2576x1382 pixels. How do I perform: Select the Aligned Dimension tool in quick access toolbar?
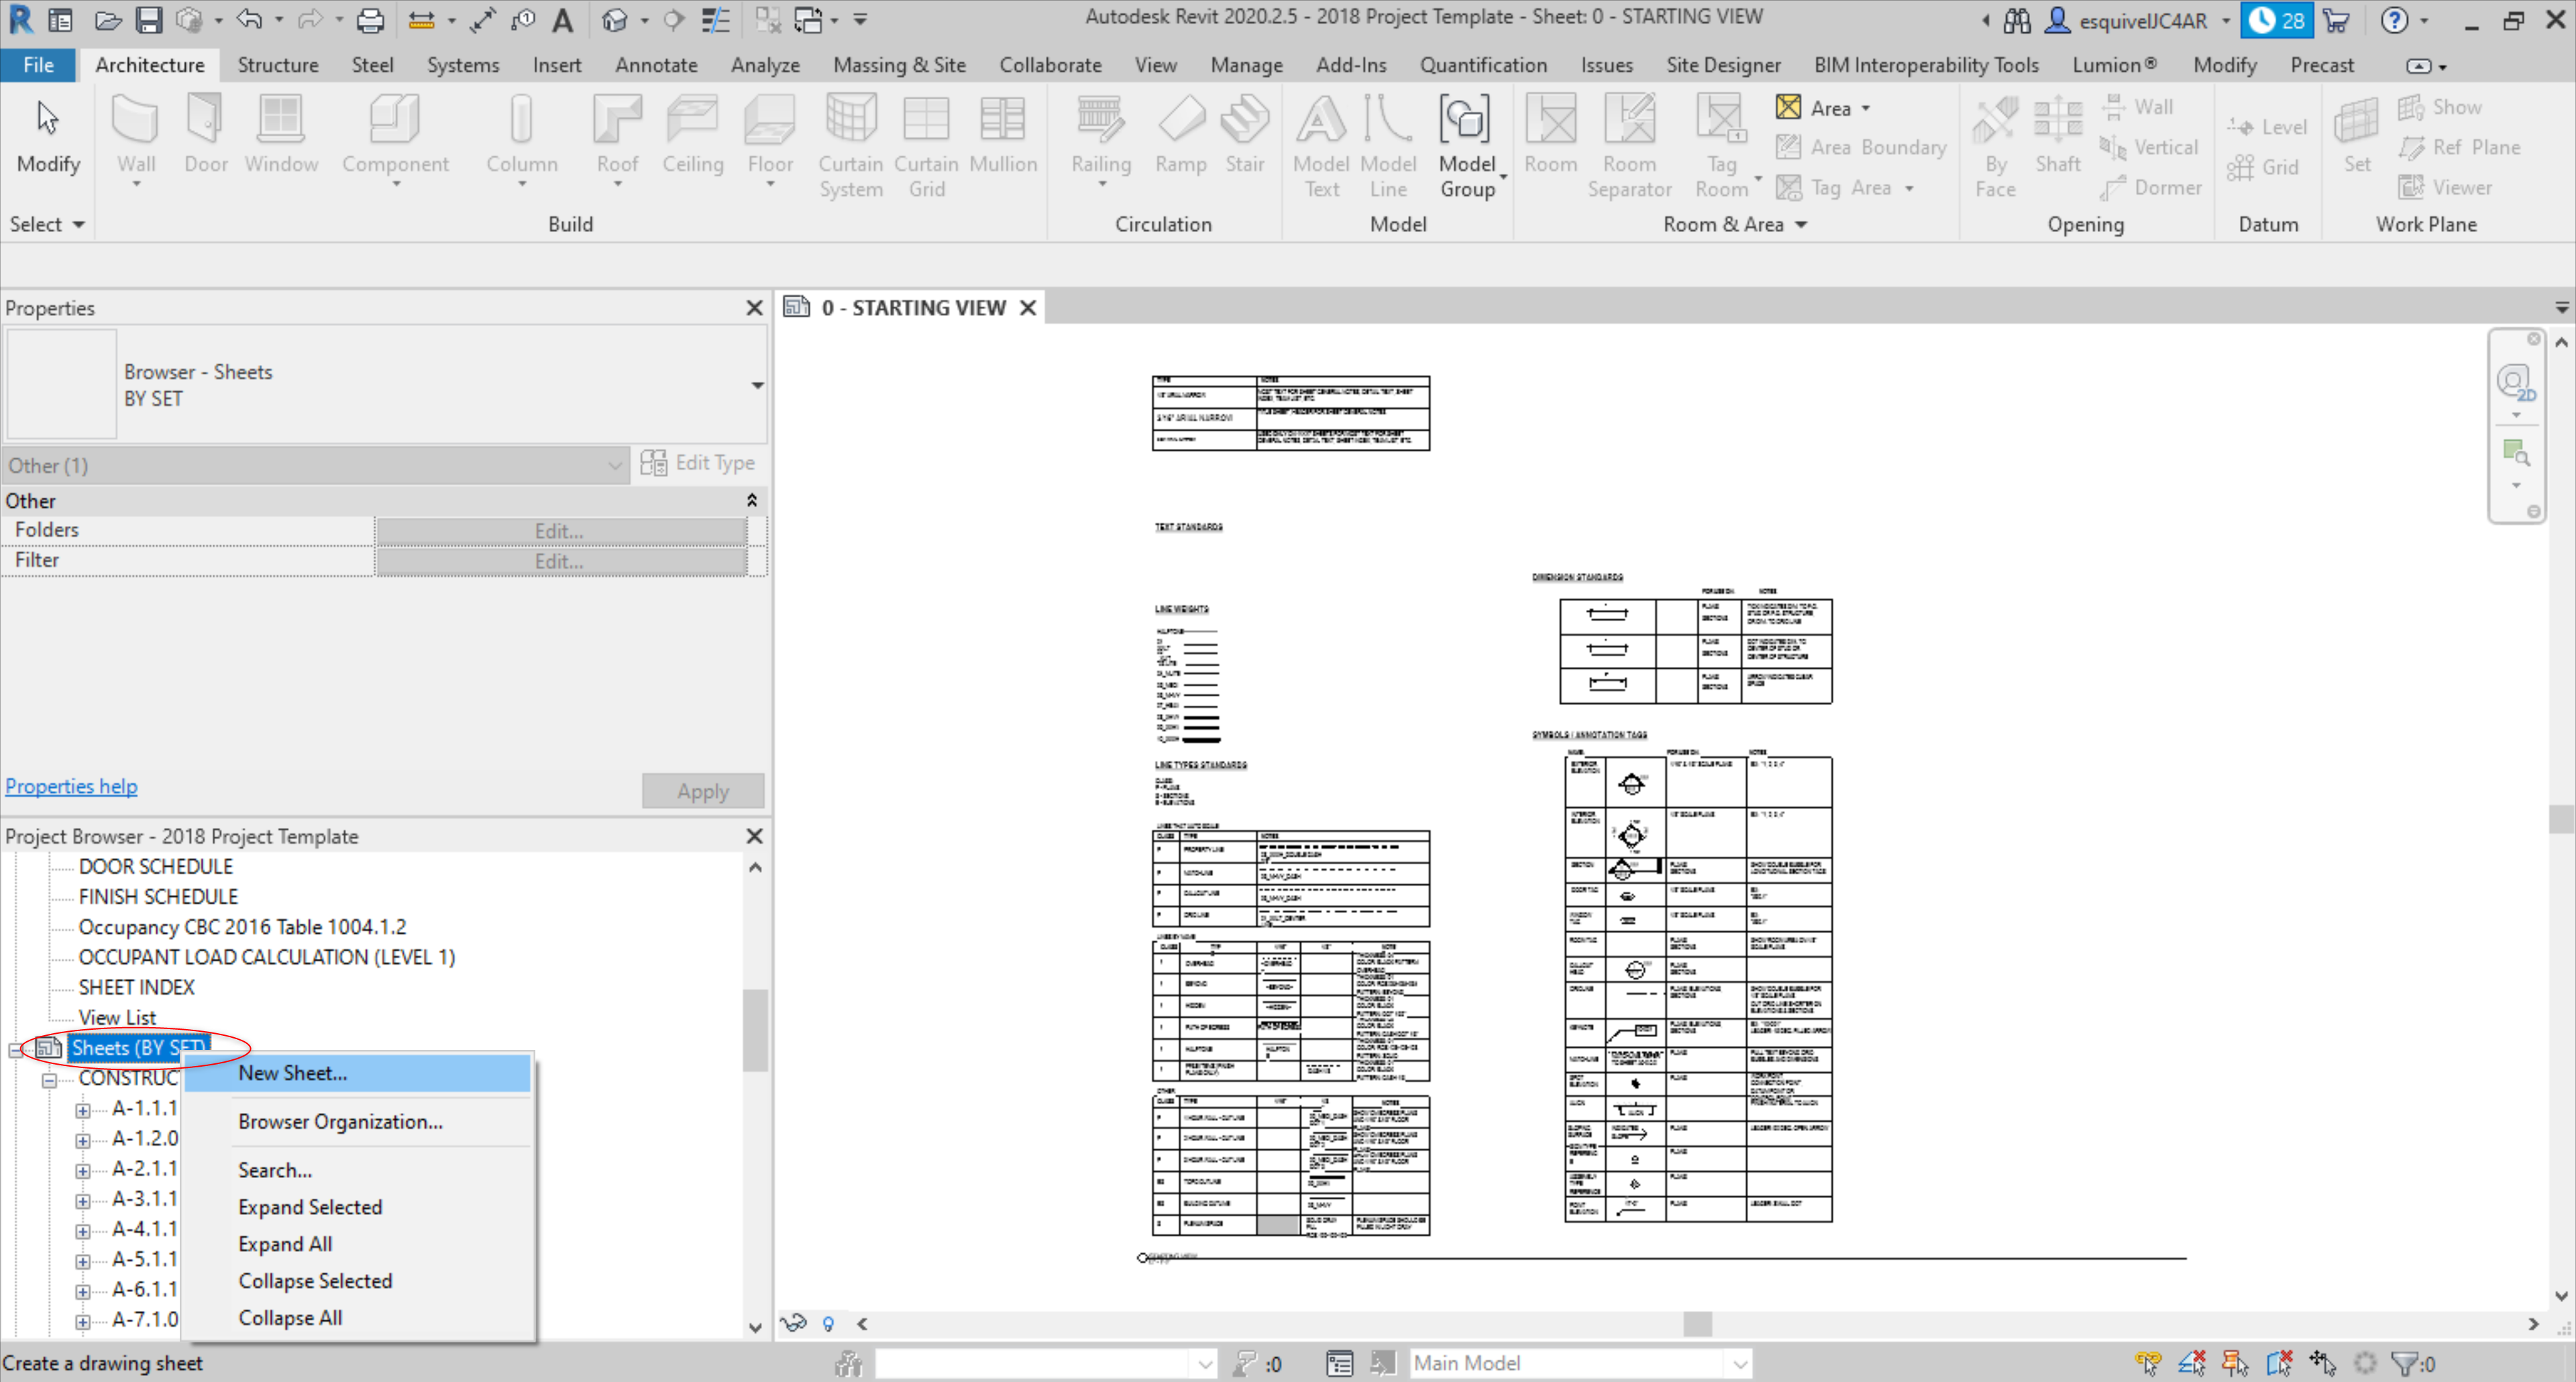coord(483,20)
